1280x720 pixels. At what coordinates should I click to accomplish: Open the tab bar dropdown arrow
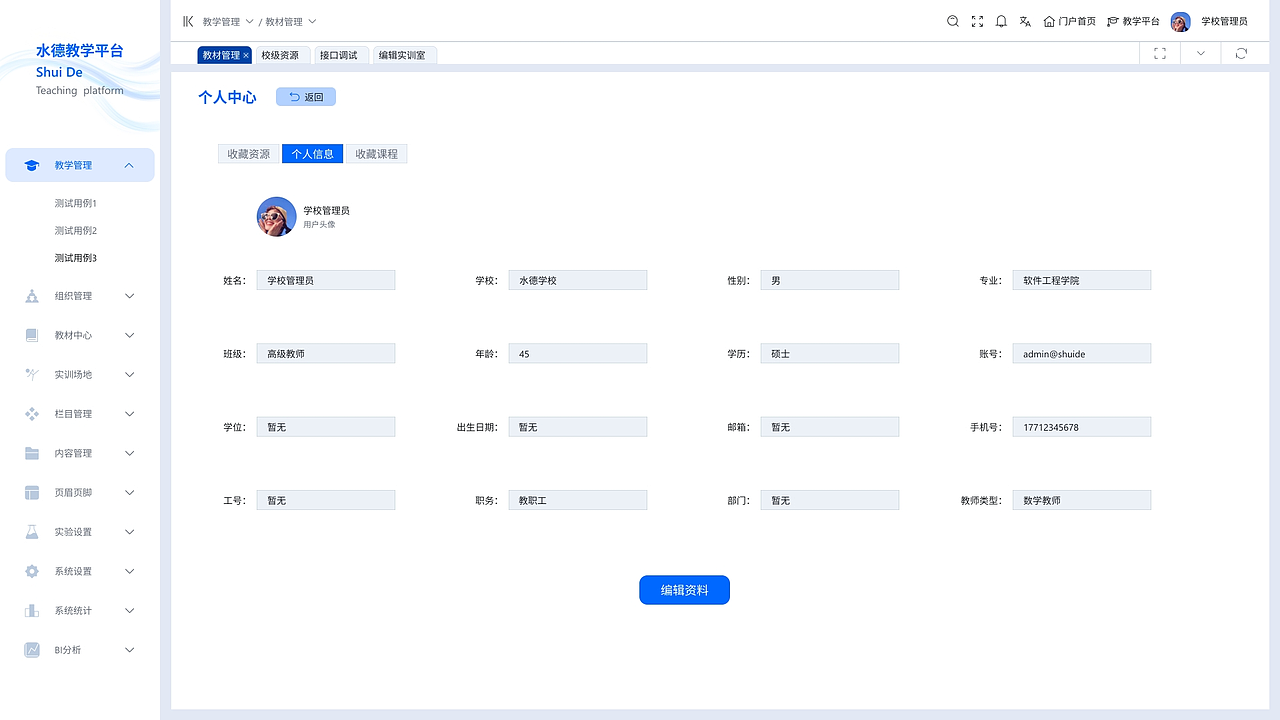(x=1201, y=54)
